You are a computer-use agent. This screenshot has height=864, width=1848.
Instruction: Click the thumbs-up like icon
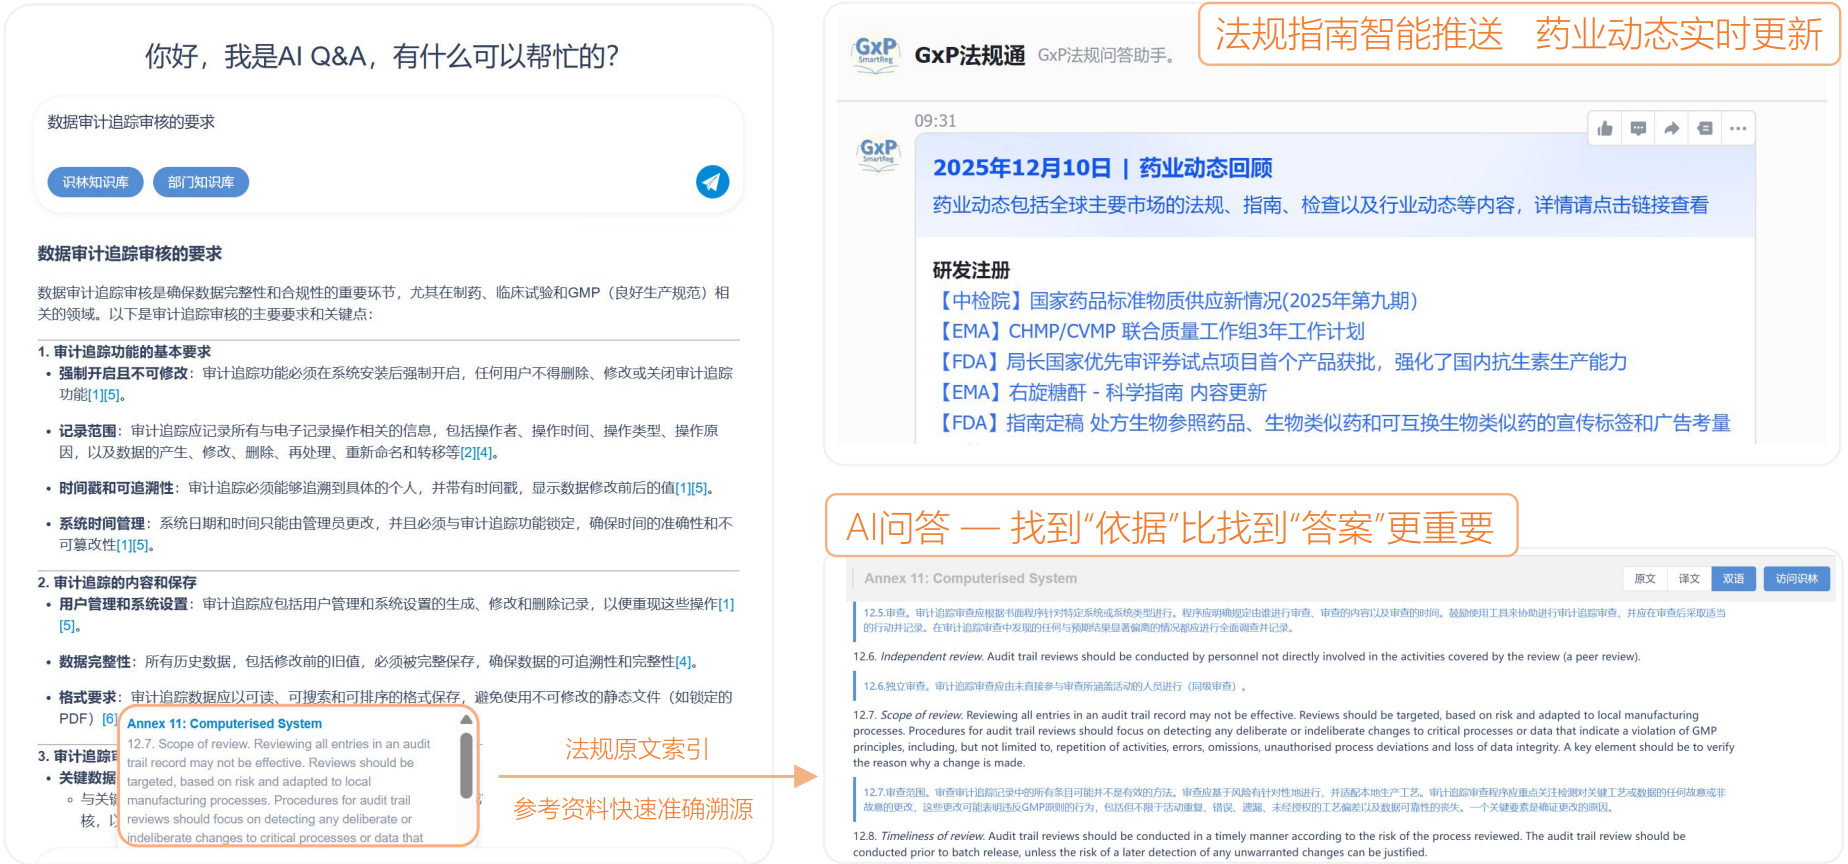tap(1605, 128)
